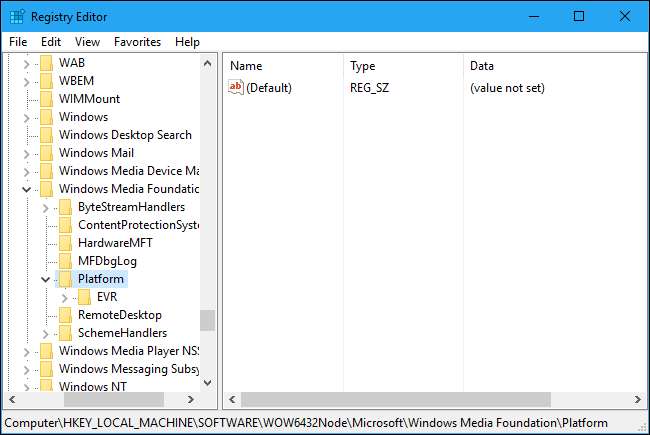The height and width of the screenshot is (435, 650).
Task: Click the Windows Media Foundation folder icon
Action: (x=46, y=189)
